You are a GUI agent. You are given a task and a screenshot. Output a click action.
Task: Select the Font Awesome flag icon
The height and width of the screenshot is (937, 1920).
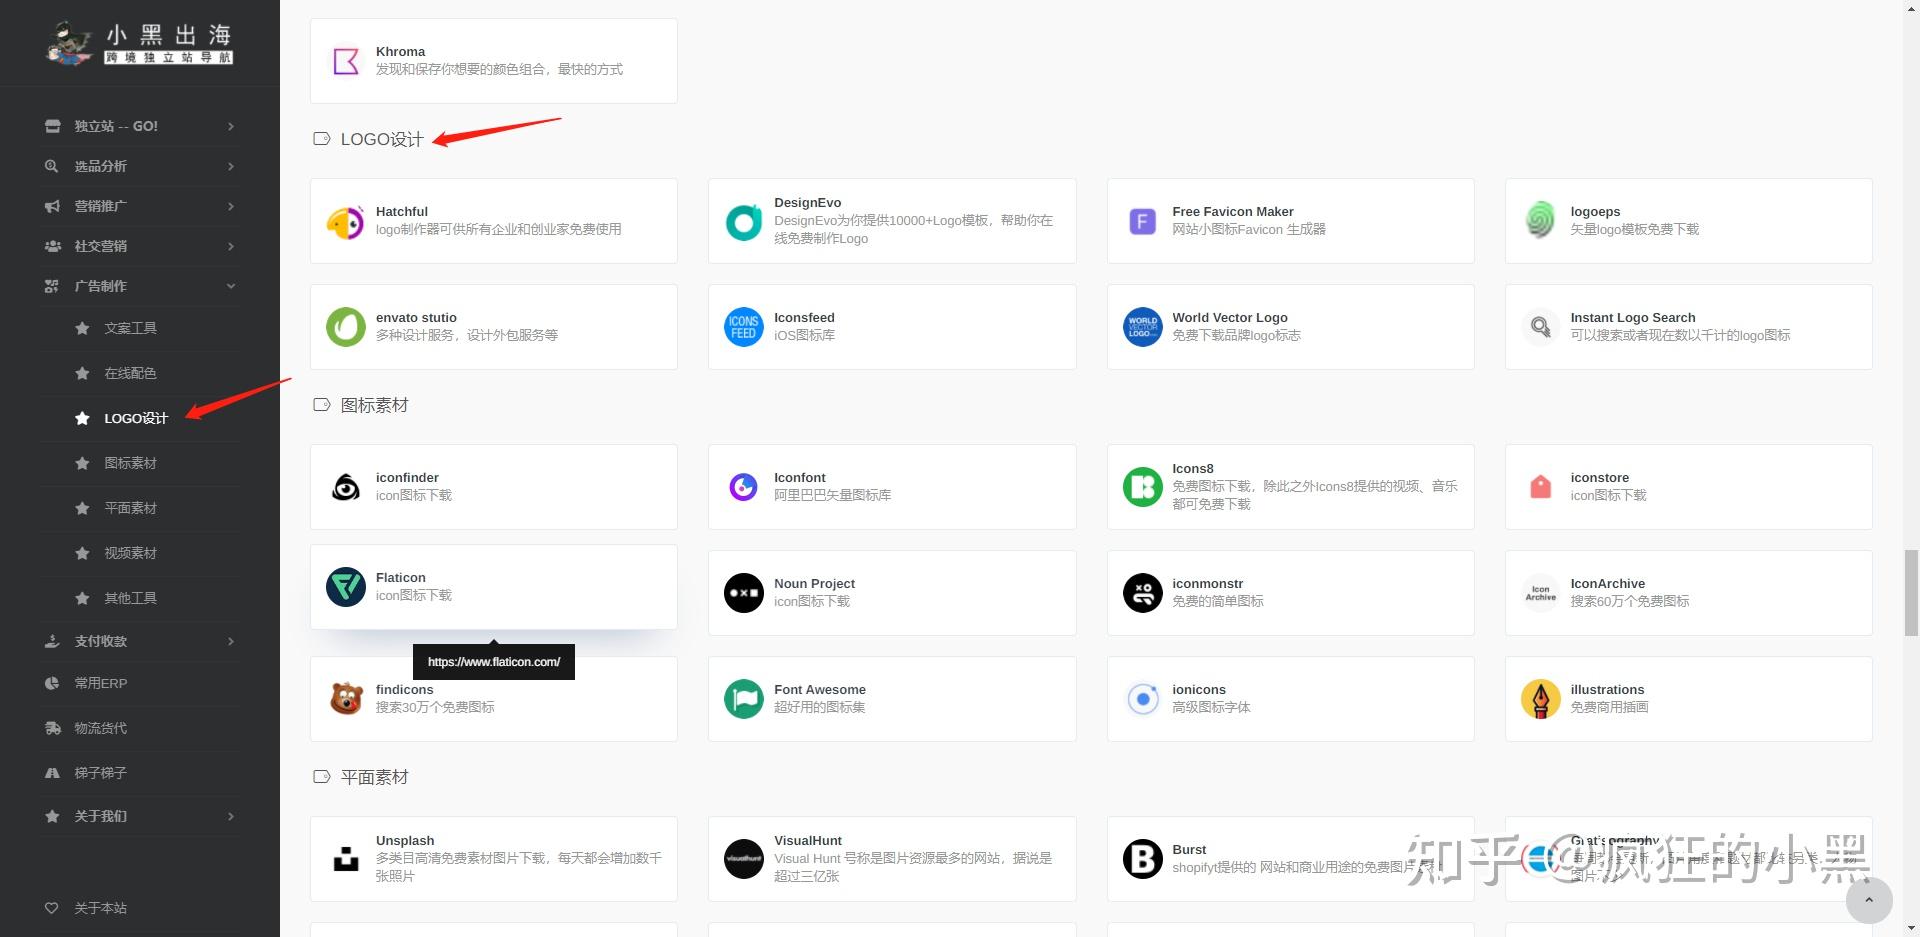[743, 699]
